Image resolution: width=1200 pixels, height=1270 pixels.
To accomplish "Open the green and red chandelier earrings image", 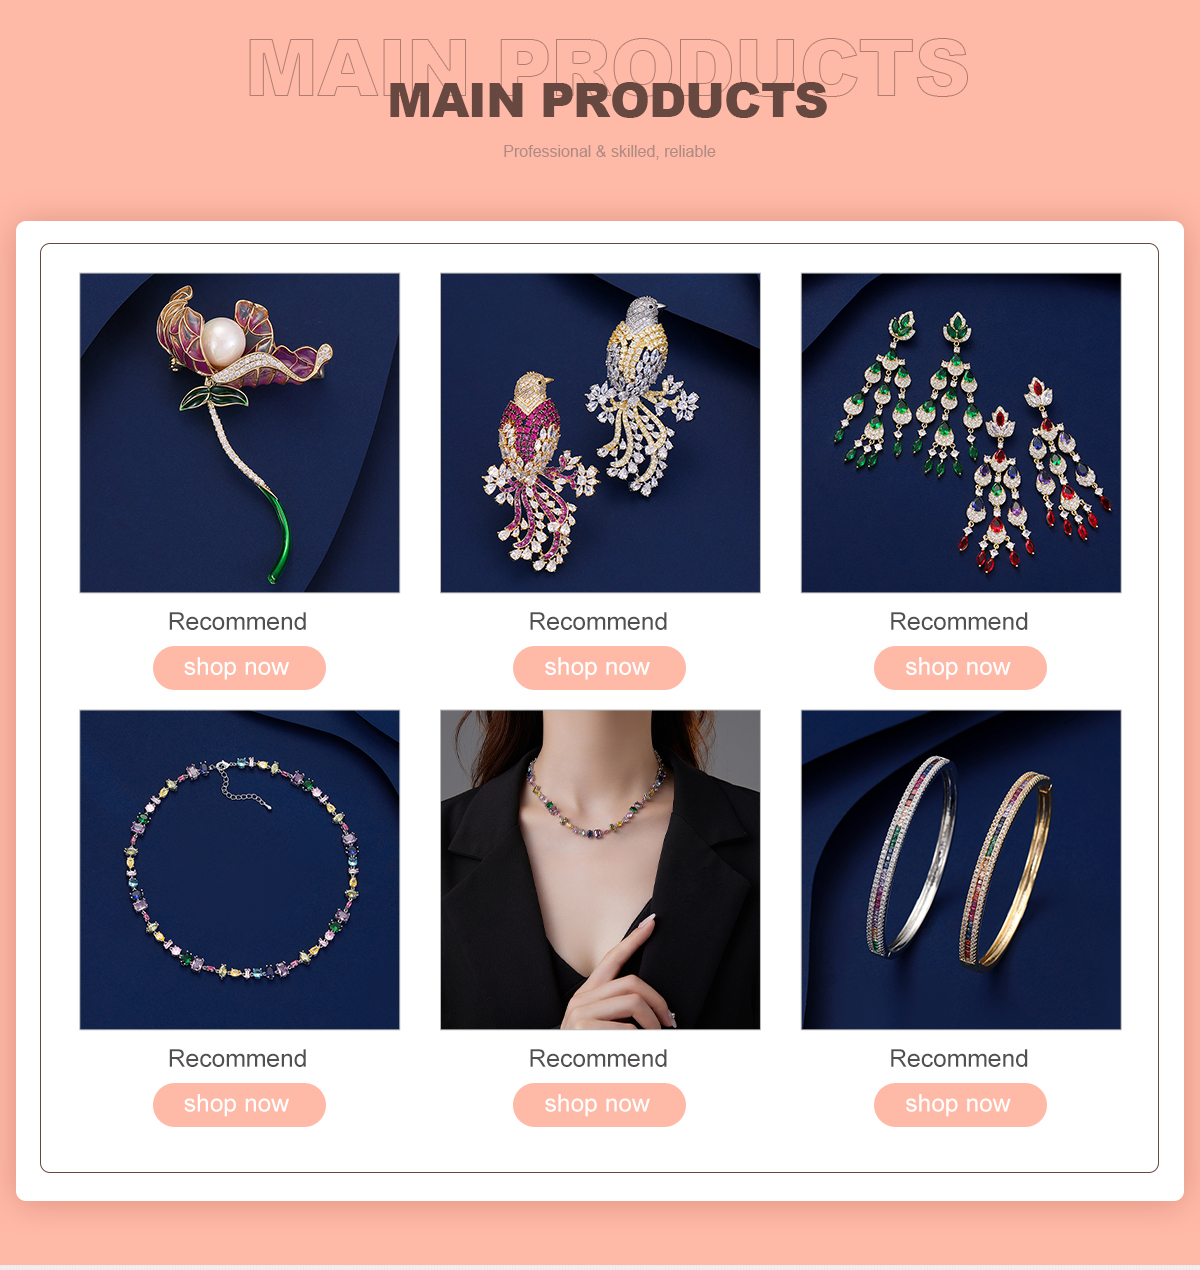I will 961,433.
